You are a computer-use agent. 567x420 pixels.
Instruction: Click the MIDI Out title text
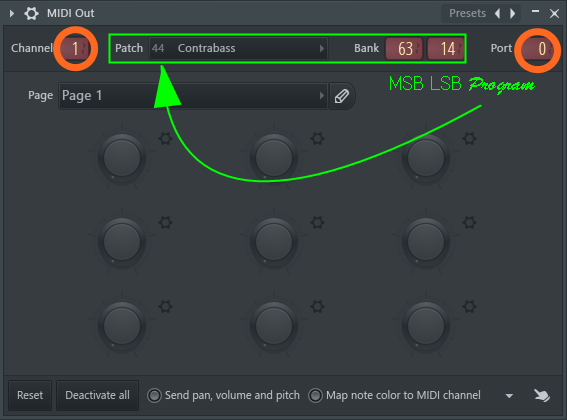71,13
